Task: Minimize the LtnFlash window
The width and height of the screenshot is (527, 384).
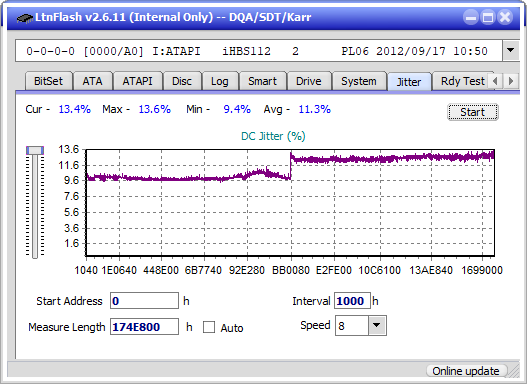Action: click(x=471, y=17)
